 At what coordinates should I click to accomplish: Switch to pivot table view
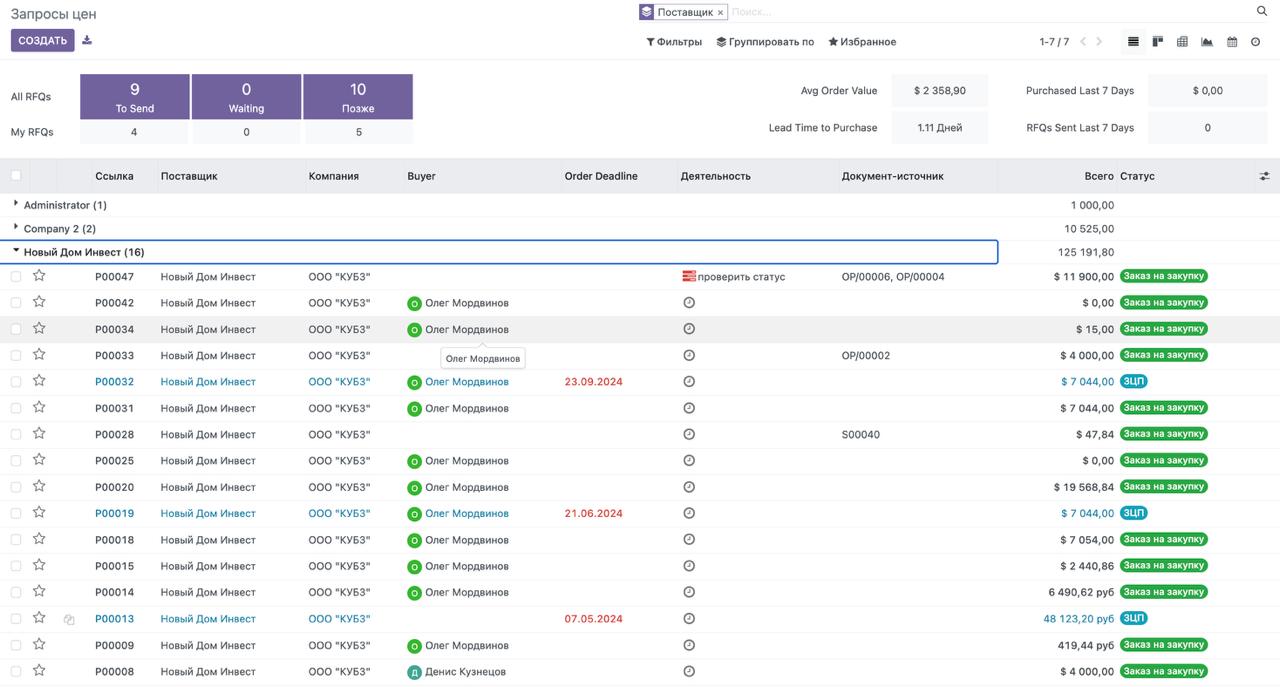coord(1182,42)
